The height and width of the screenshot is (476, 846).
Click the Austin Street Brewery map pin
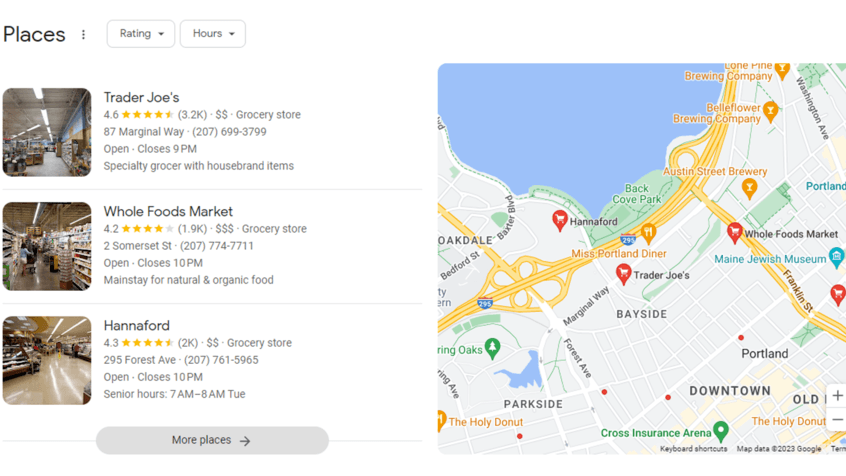click(x=749, y=189)
